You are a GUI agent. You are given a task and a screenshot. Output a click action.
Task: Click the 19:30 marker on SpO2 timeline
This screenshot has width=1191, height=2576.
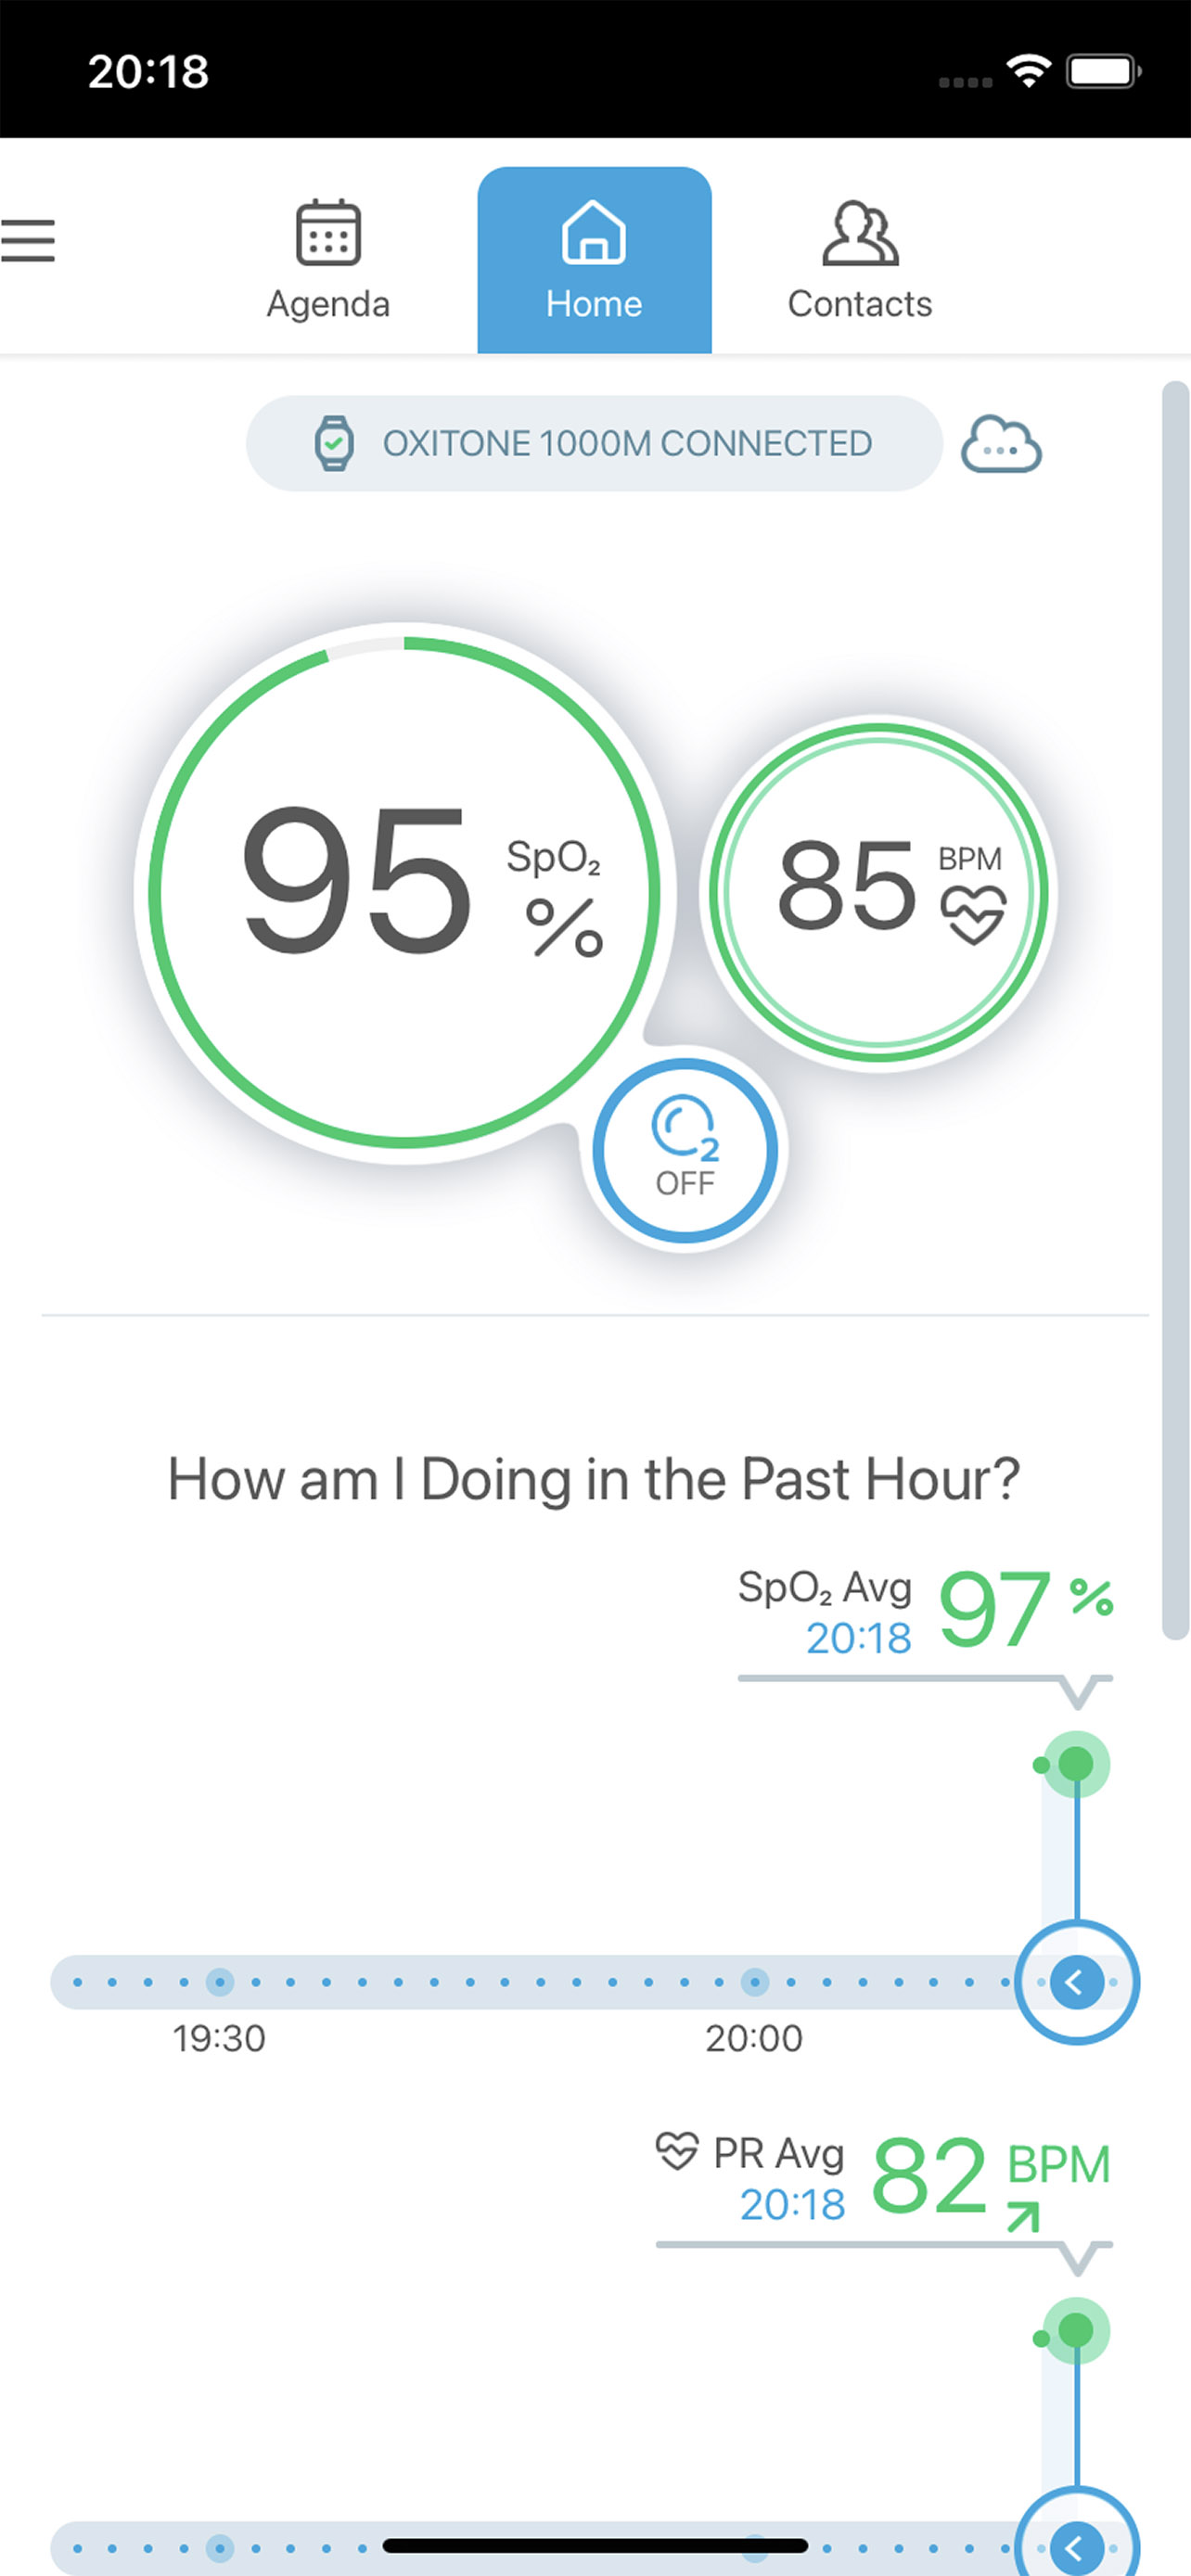[x=220, y=1982]
